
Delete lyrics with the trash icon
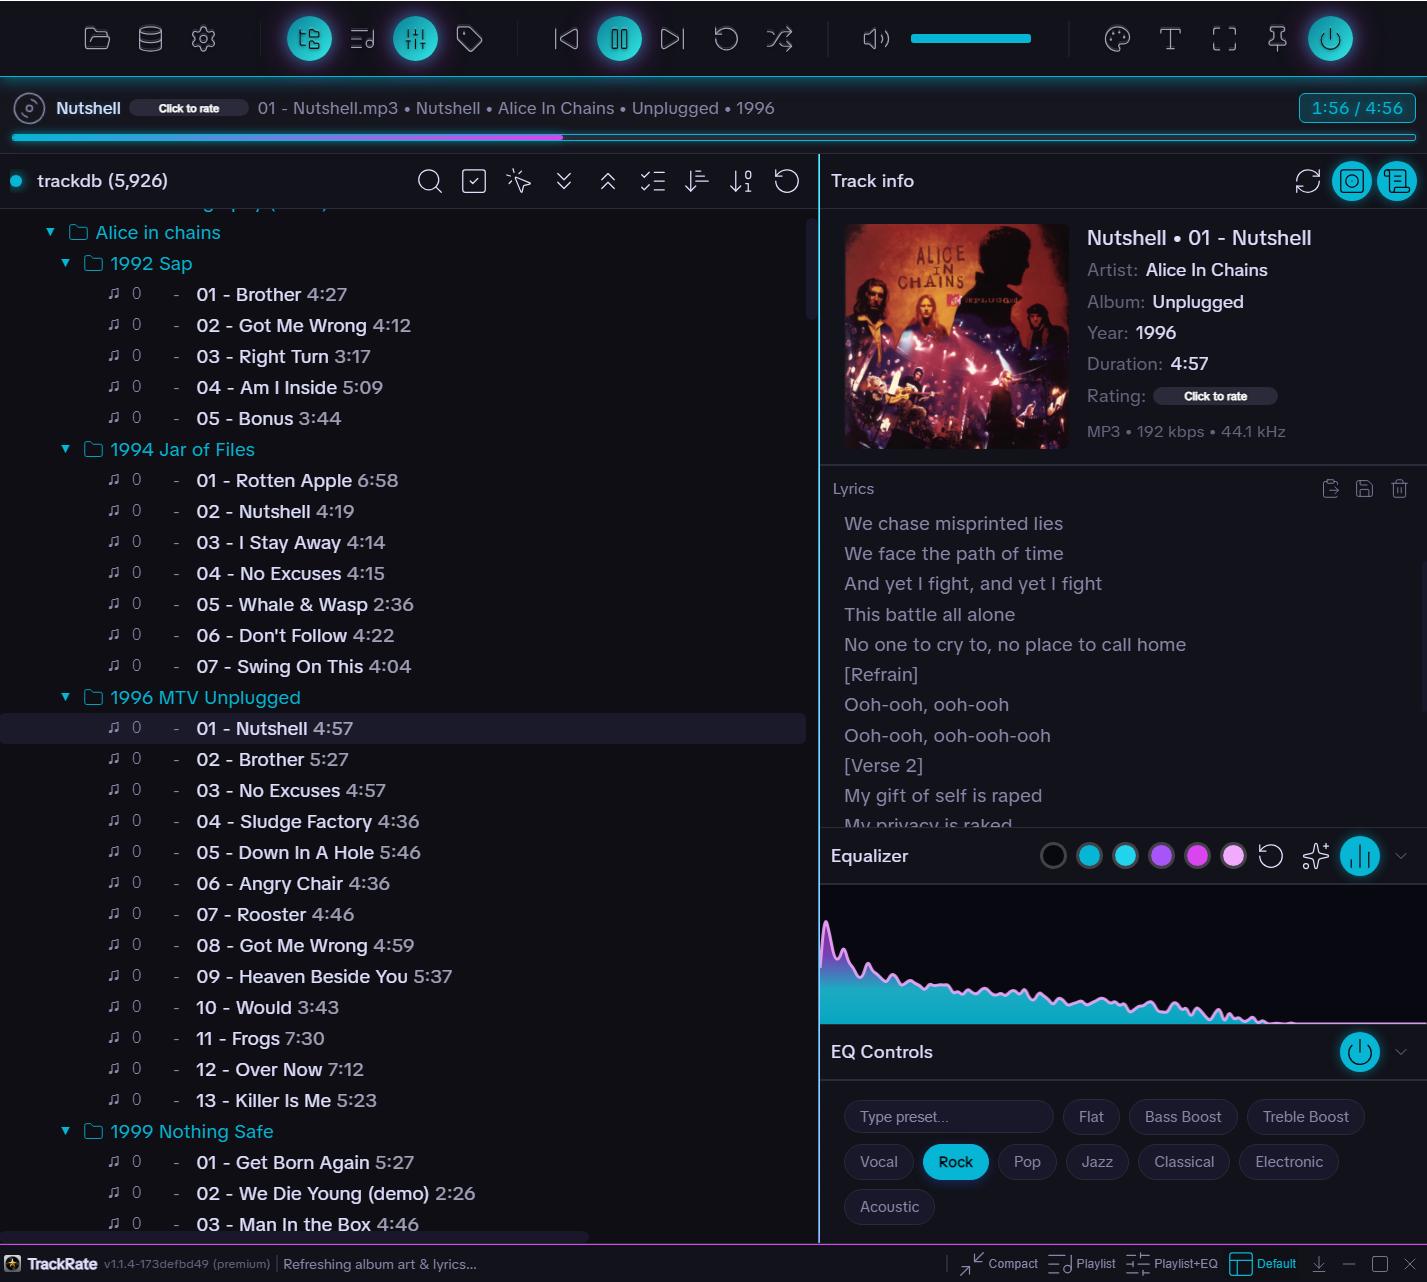coord(1399,488)
